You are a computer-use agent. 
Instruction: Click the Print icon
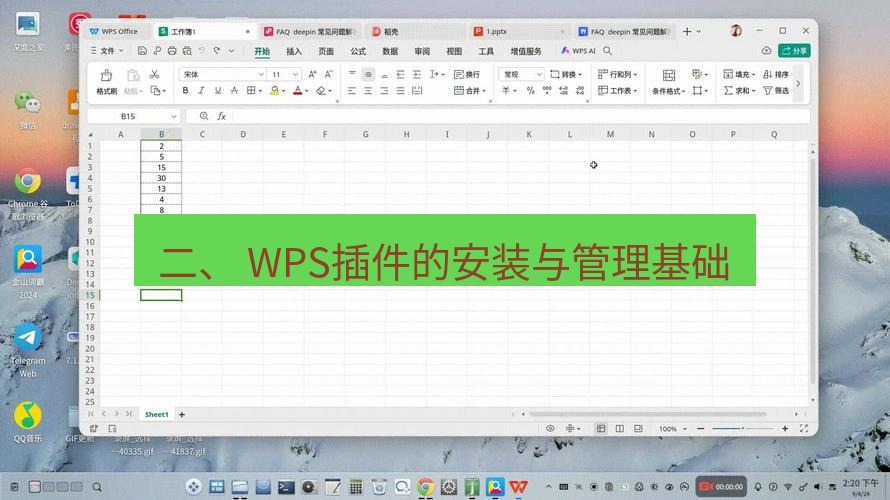click(172, 51)
